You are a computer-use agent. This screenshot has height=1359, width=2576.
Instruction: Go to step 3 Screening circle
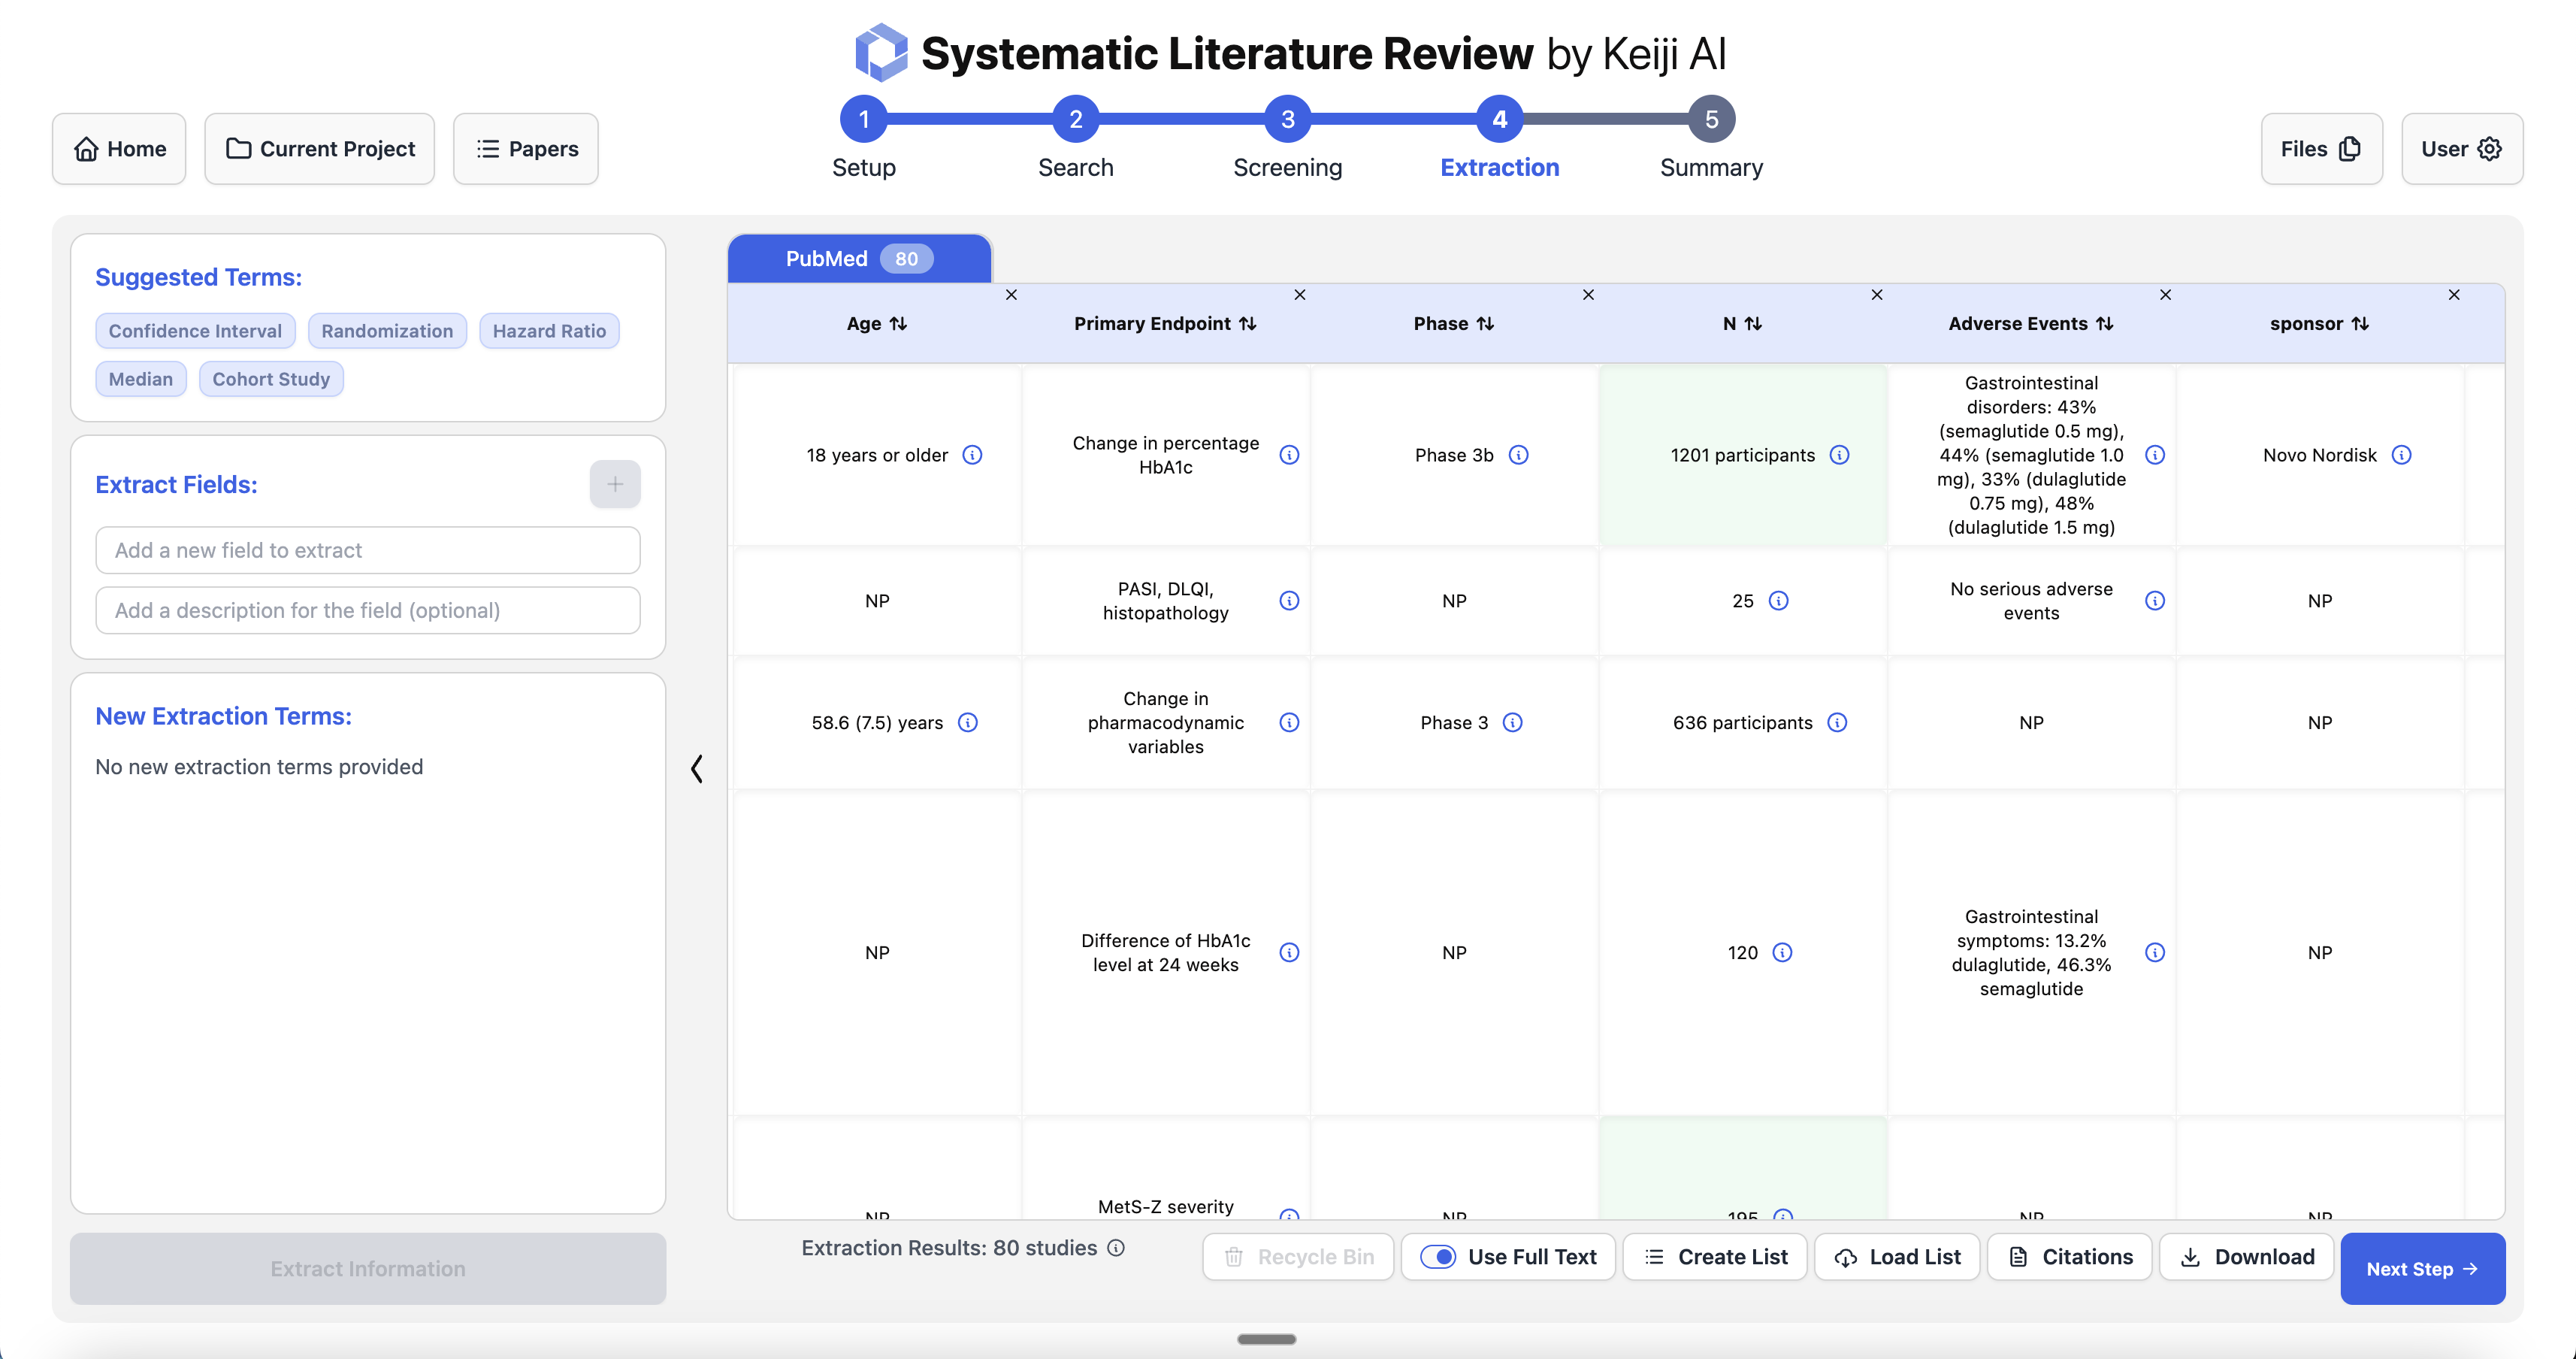[x=1287, y=120]
